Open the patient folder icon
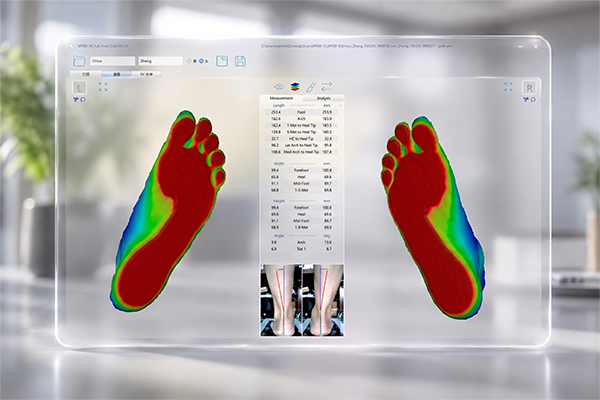The height and width of the screenshot is (400, 600). tap(79, 61)
